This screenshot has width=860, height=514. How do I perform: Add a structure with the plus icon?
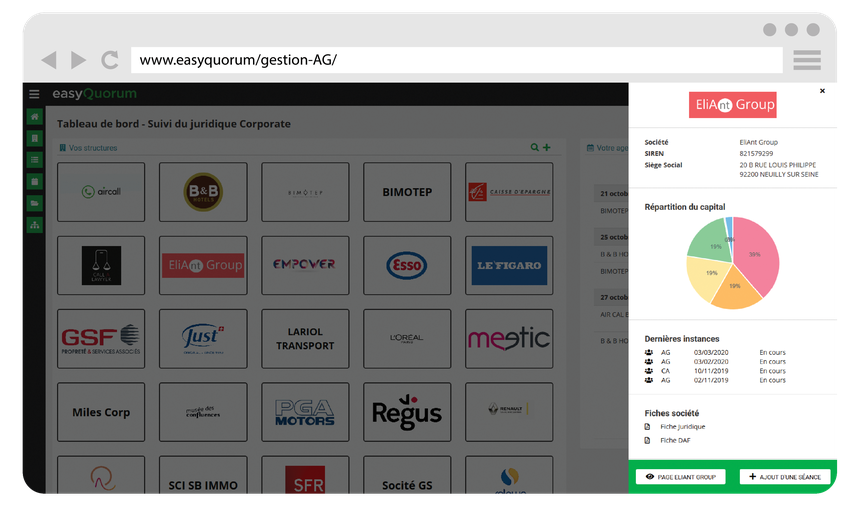(x=547, y=147)
